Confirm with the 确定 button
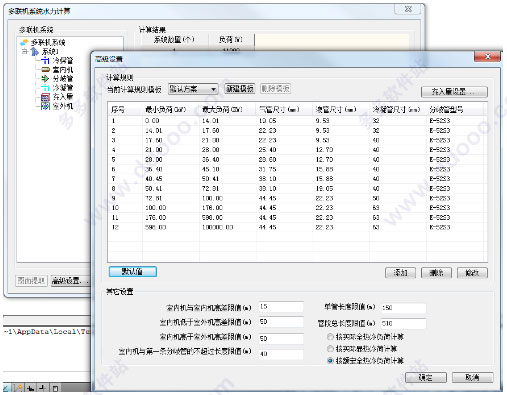Image resolution: width=507 pixels, height=395 pixels. point(426,377)
